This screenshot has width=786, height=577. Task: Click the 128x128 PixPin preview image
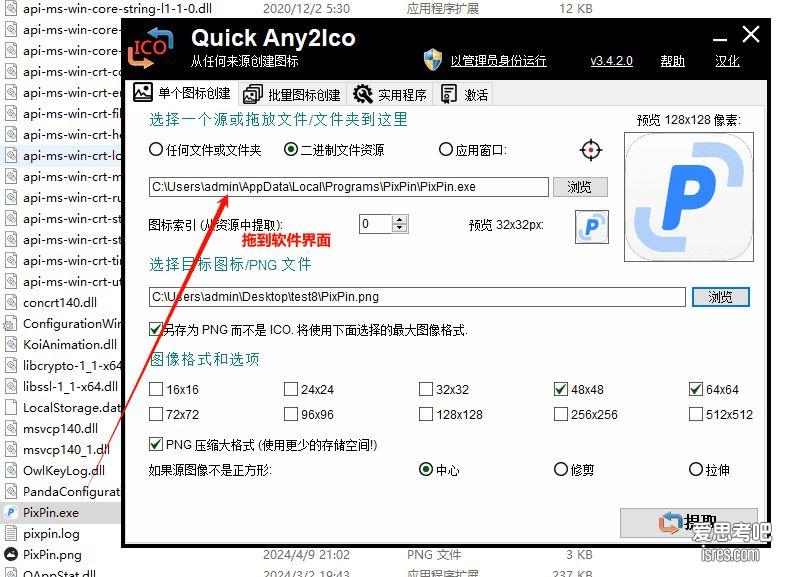point(689,197)
